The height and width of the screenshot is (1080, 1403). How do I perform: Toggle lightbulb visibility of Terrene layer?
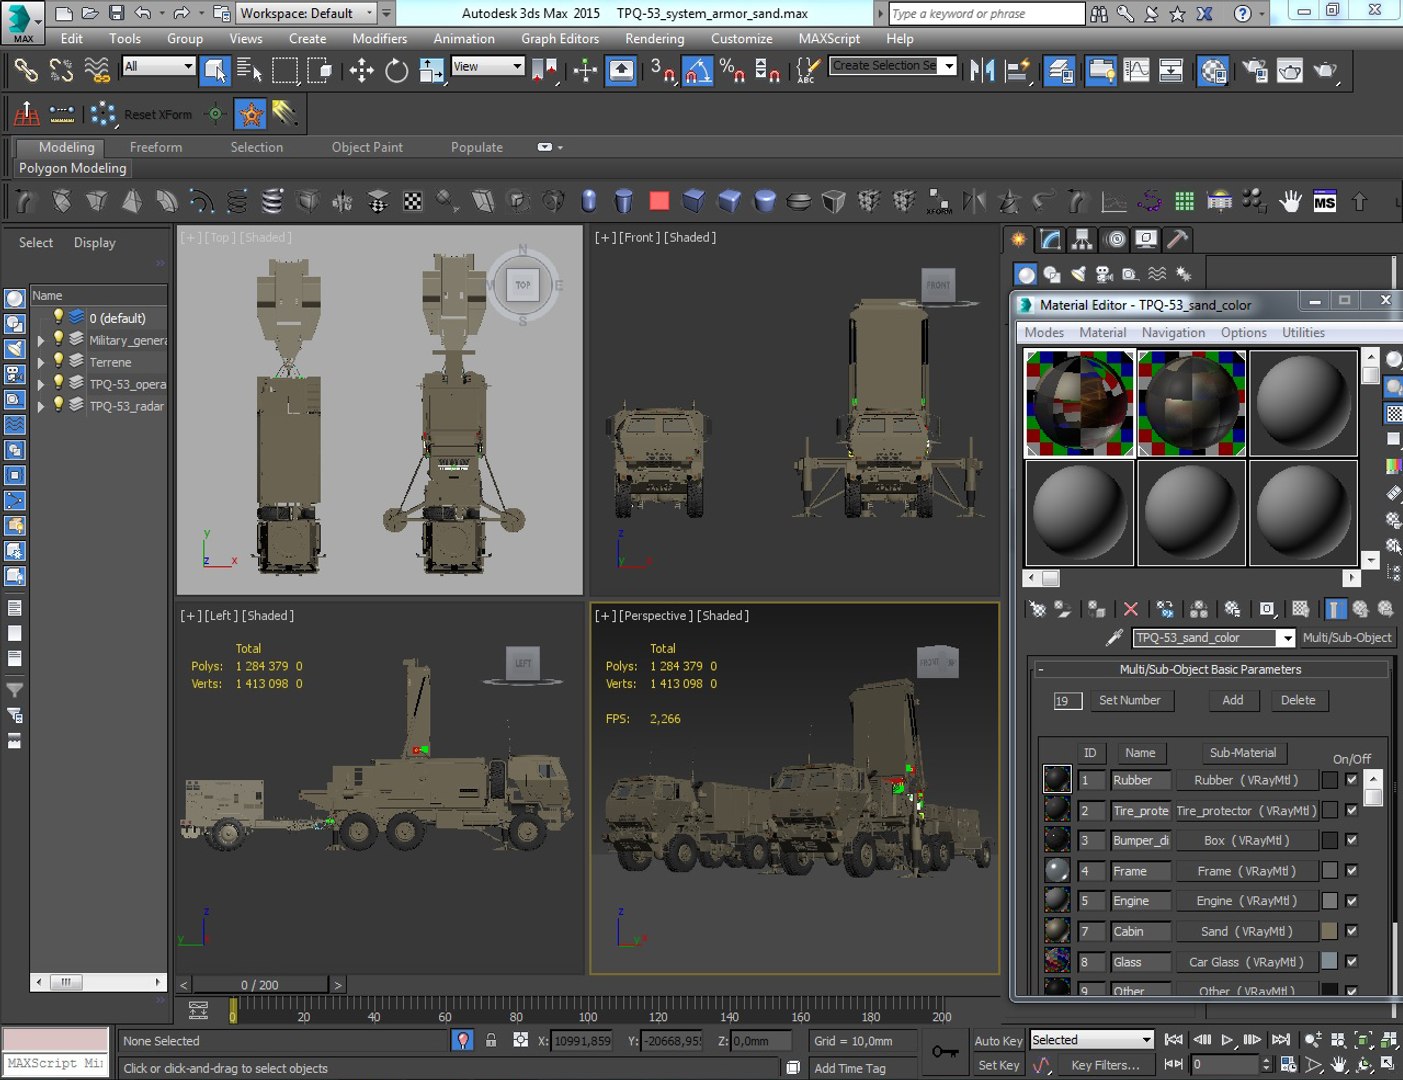tap(58, 361)
